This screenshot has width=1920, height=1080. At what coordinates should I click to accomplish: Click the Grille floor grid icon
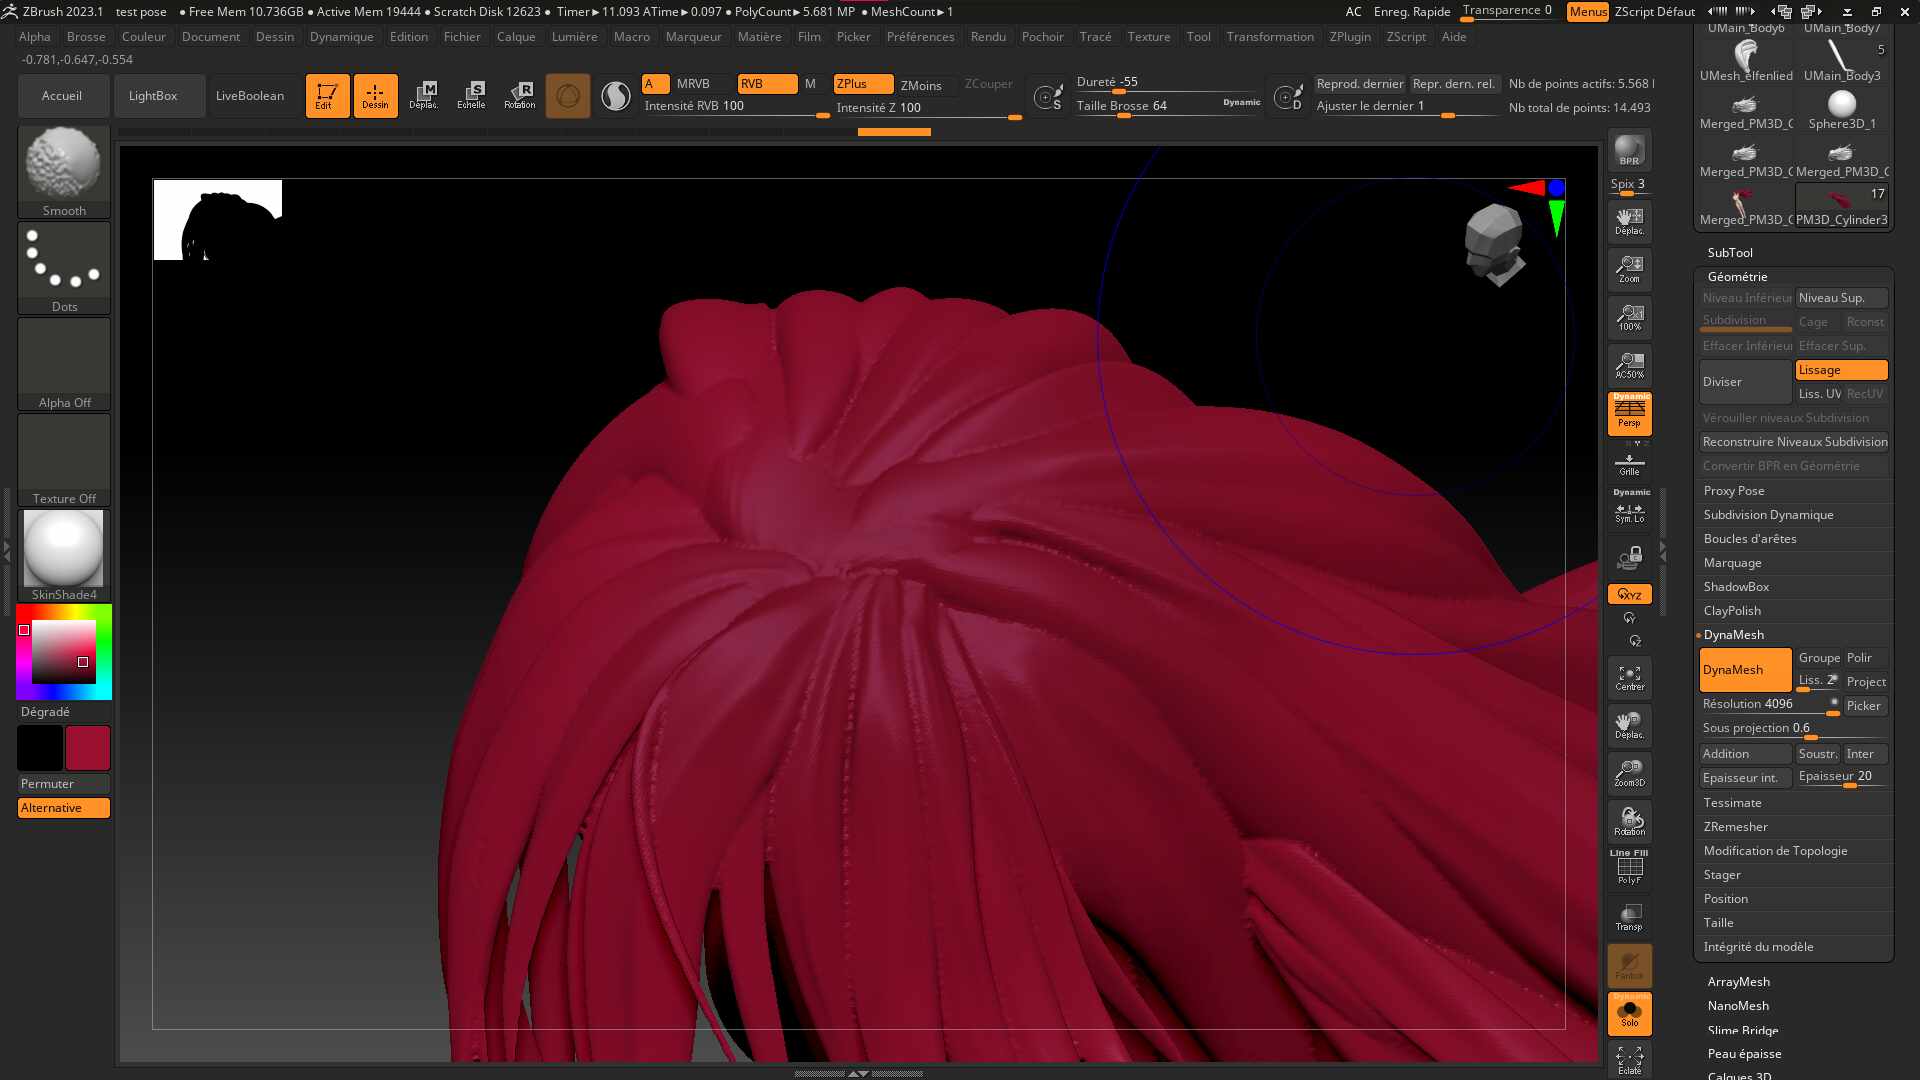[1629, 464]
